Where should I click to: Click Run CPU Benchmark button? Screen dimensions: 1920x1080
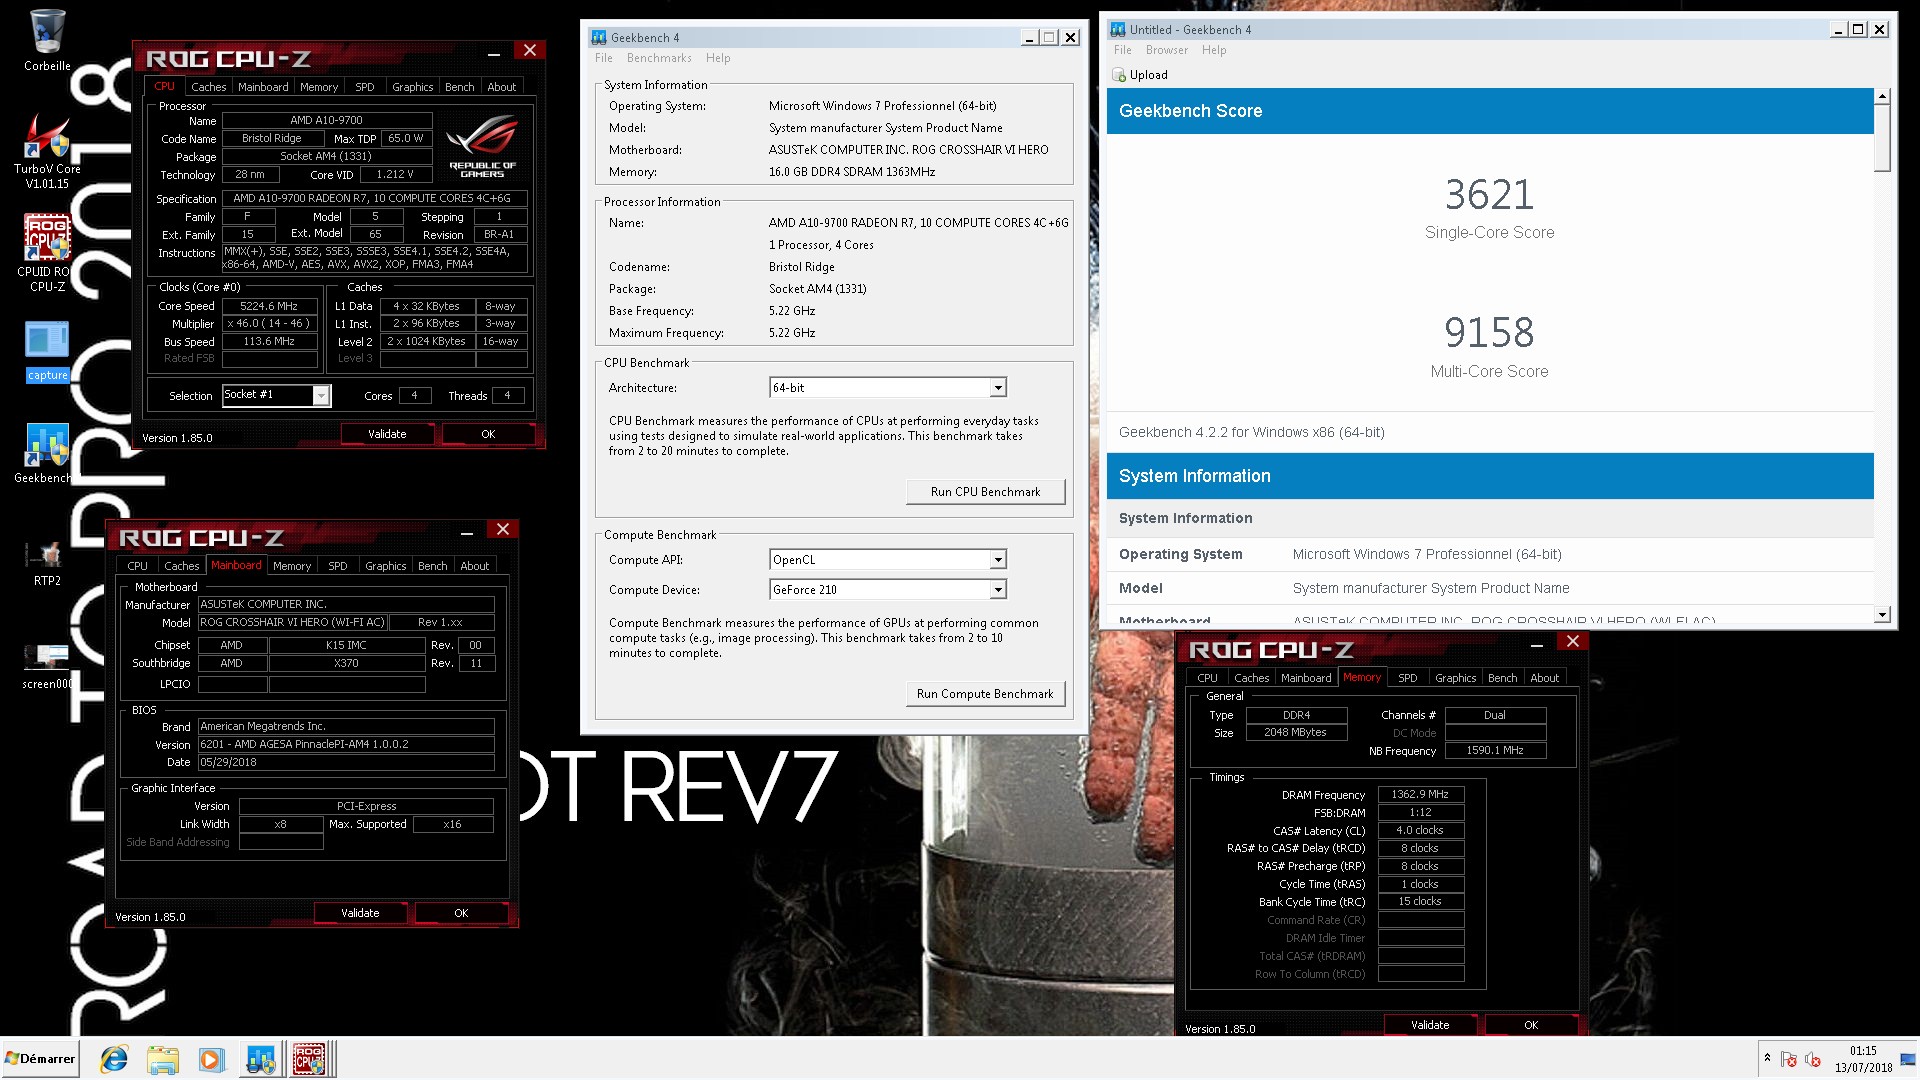point(985,492)
